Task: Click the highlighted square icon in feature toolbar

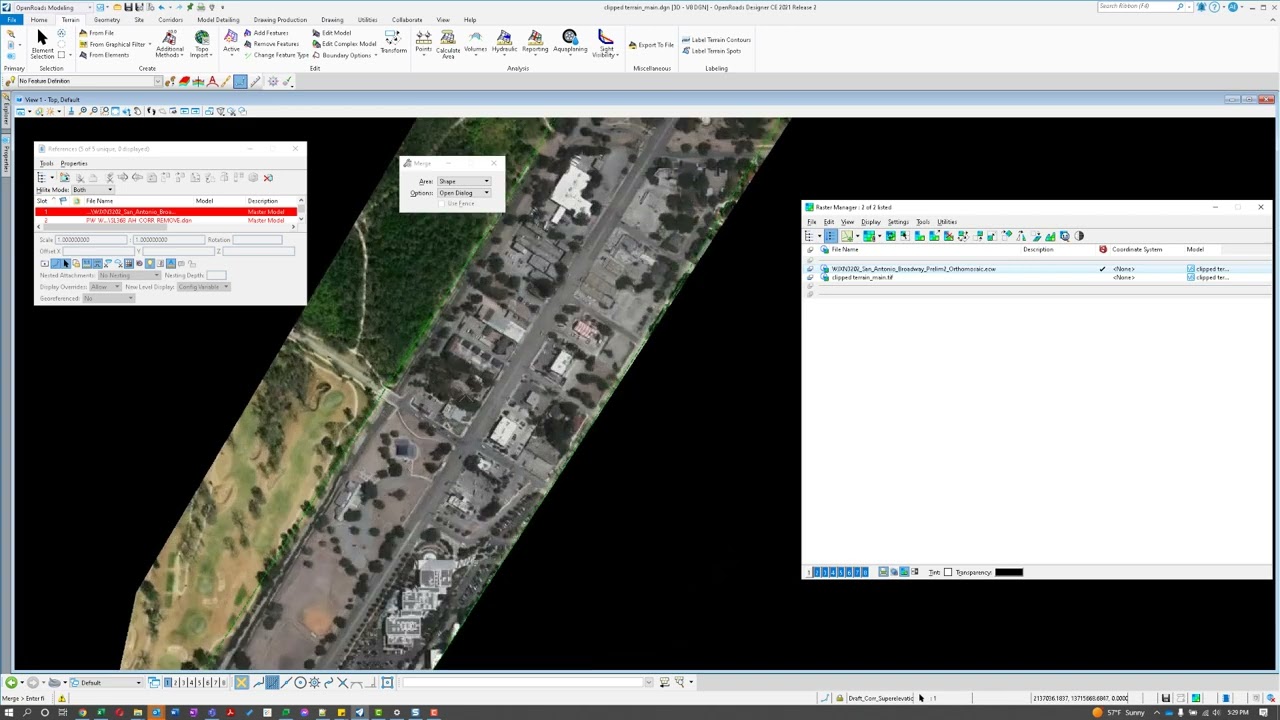Action: click(x=240, y=81)
